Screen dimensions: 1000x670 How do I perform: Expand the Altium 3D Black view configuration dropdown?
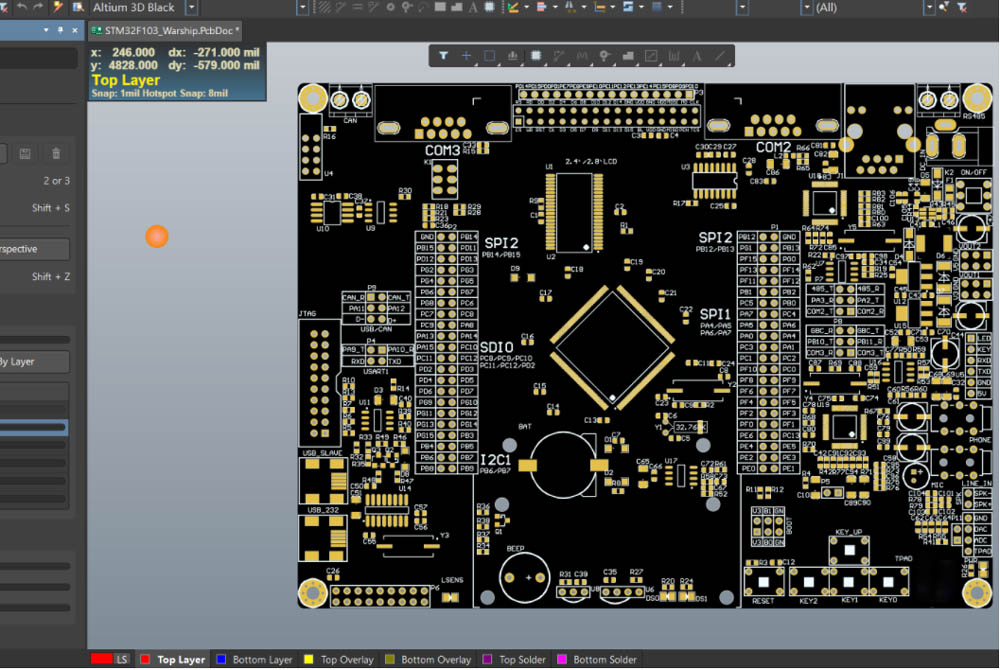coord(191,8)
